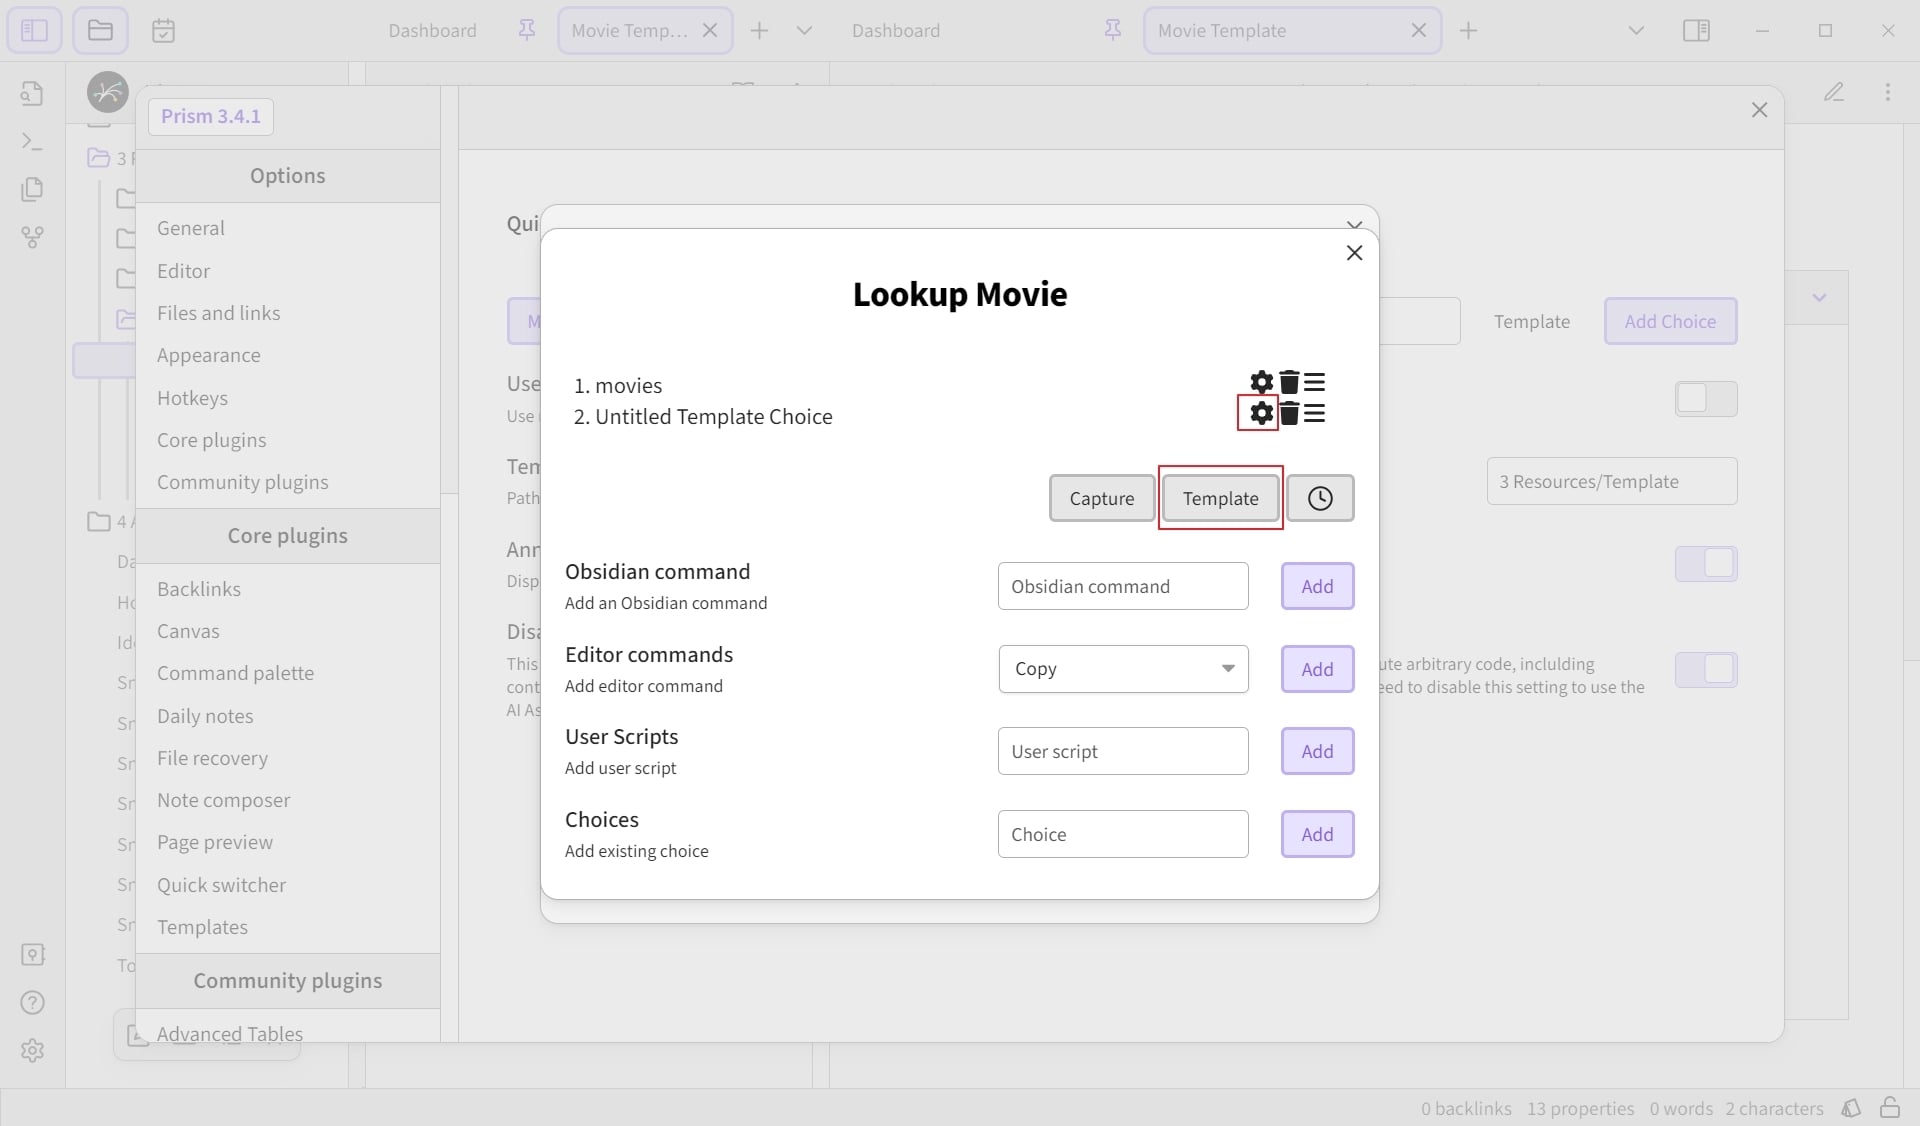Viewport: 1920px width, 1126px height.
Task: Click the Obsidian command input field
Action: [x=1123, y=586]
